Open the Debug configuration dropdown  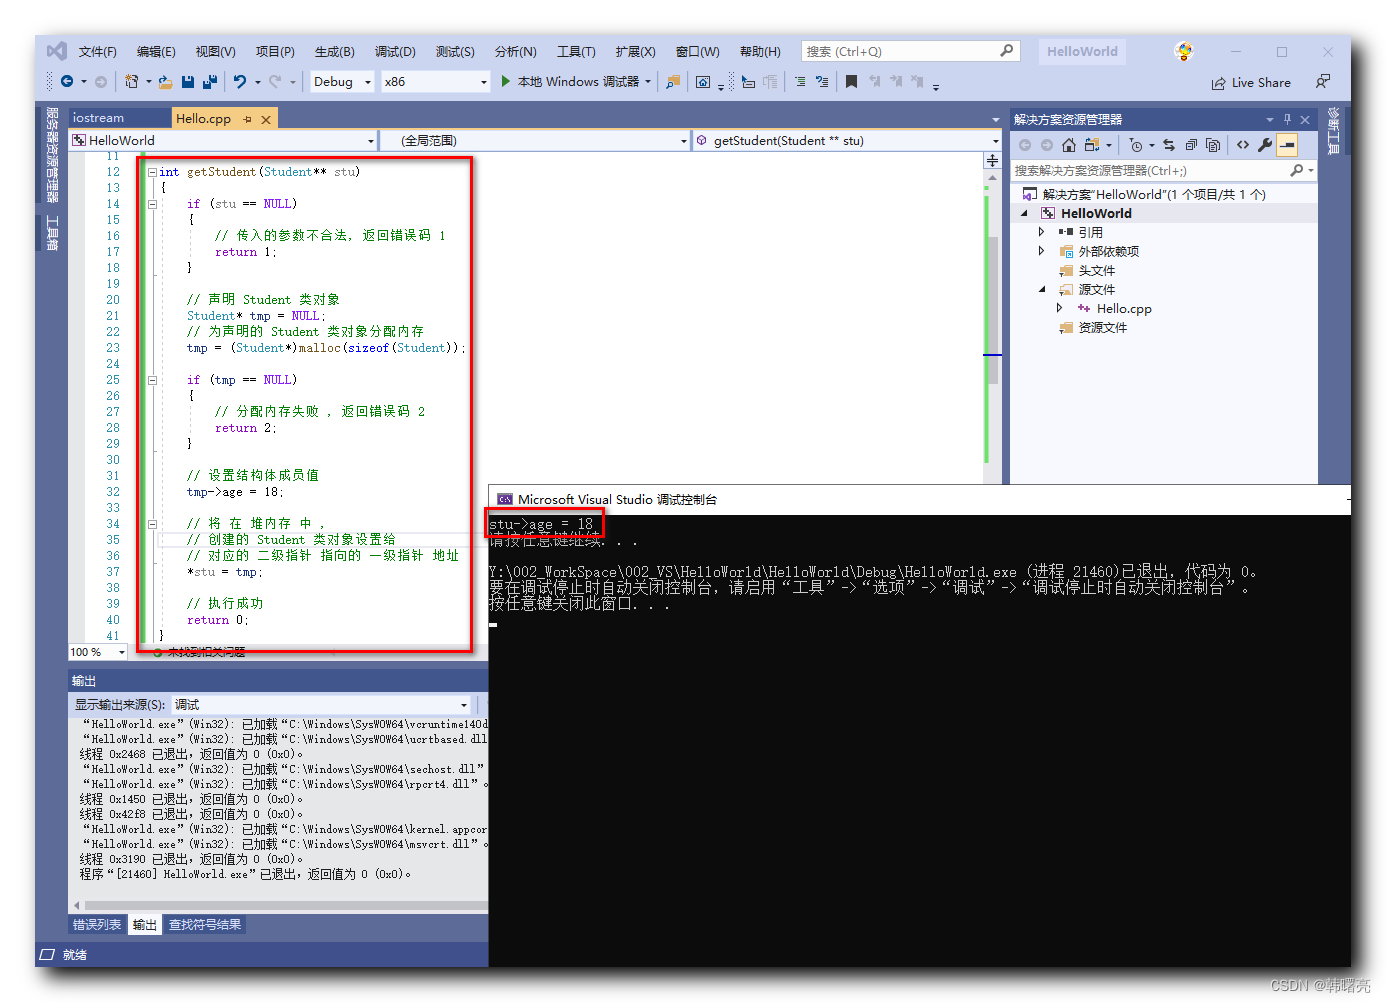coord(343,82)
